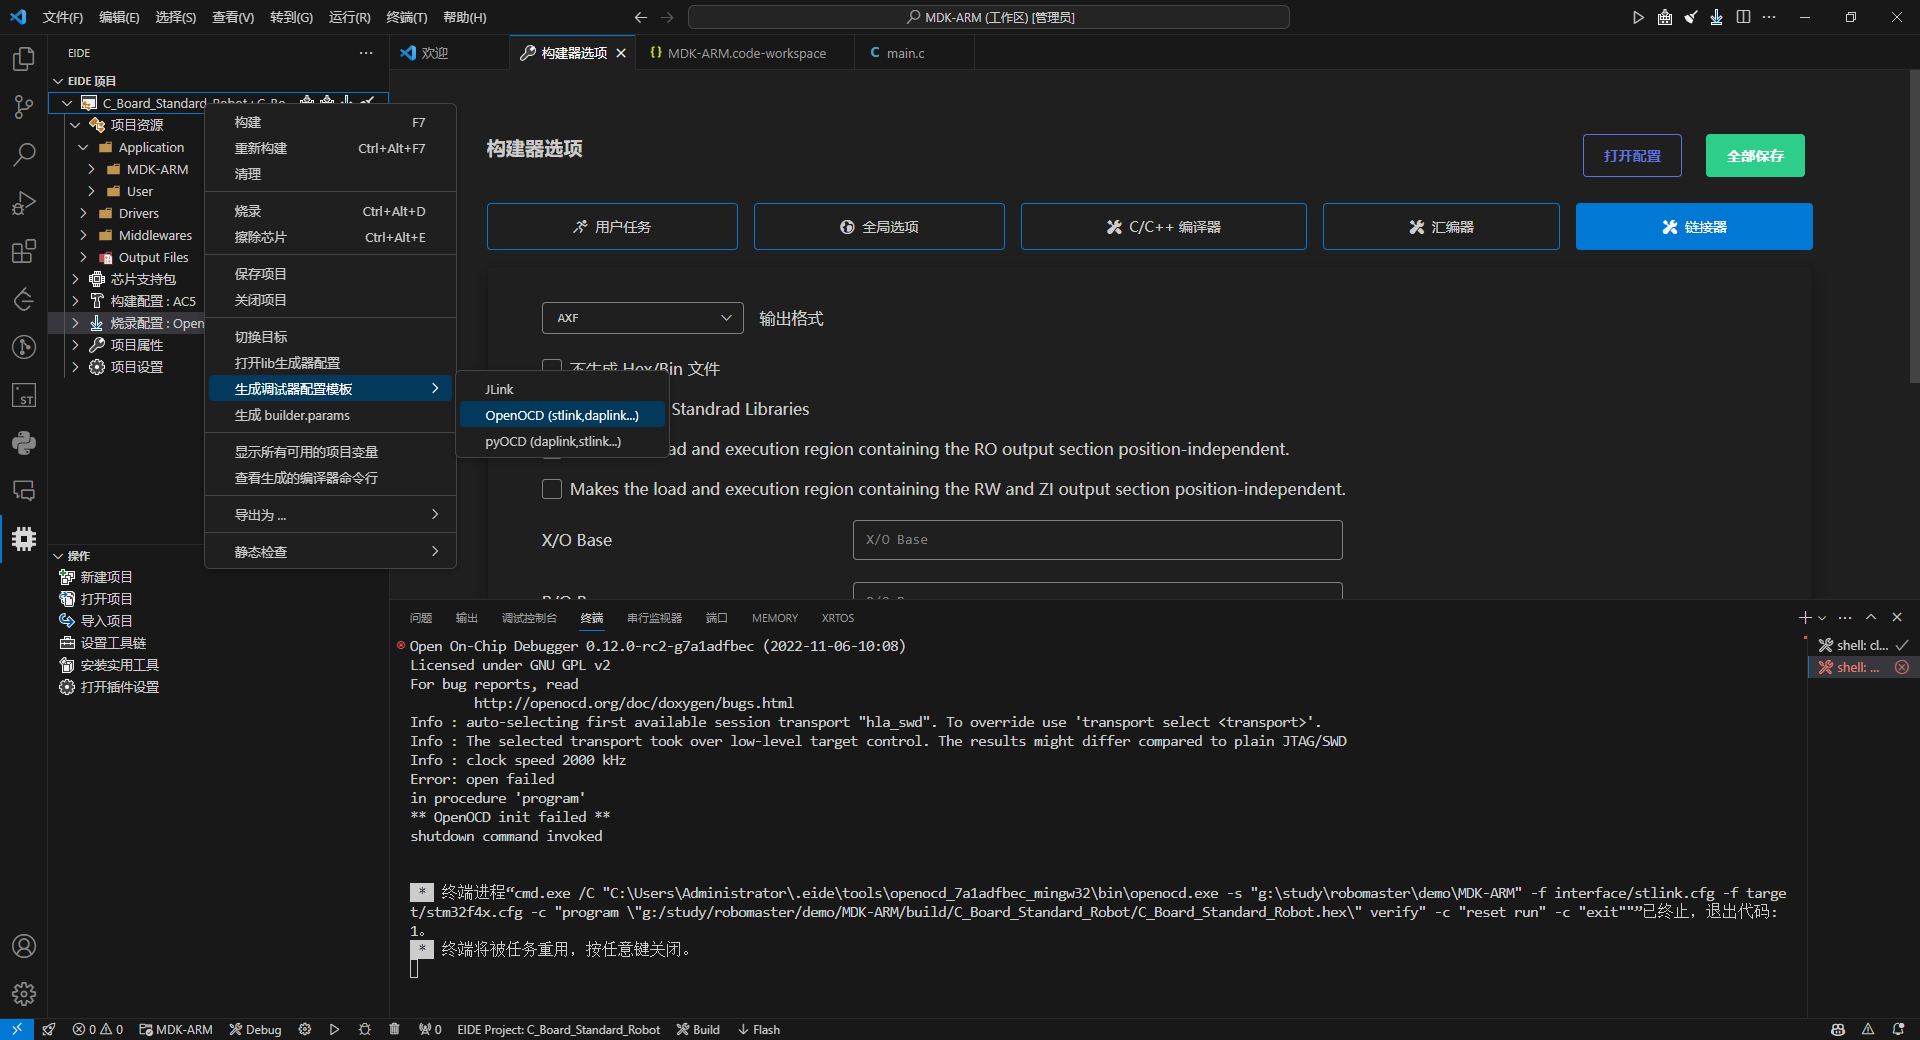Collapse the EIDE 项目 section
Viewport: 1920px width, 1040px height.
click(58, 81)
